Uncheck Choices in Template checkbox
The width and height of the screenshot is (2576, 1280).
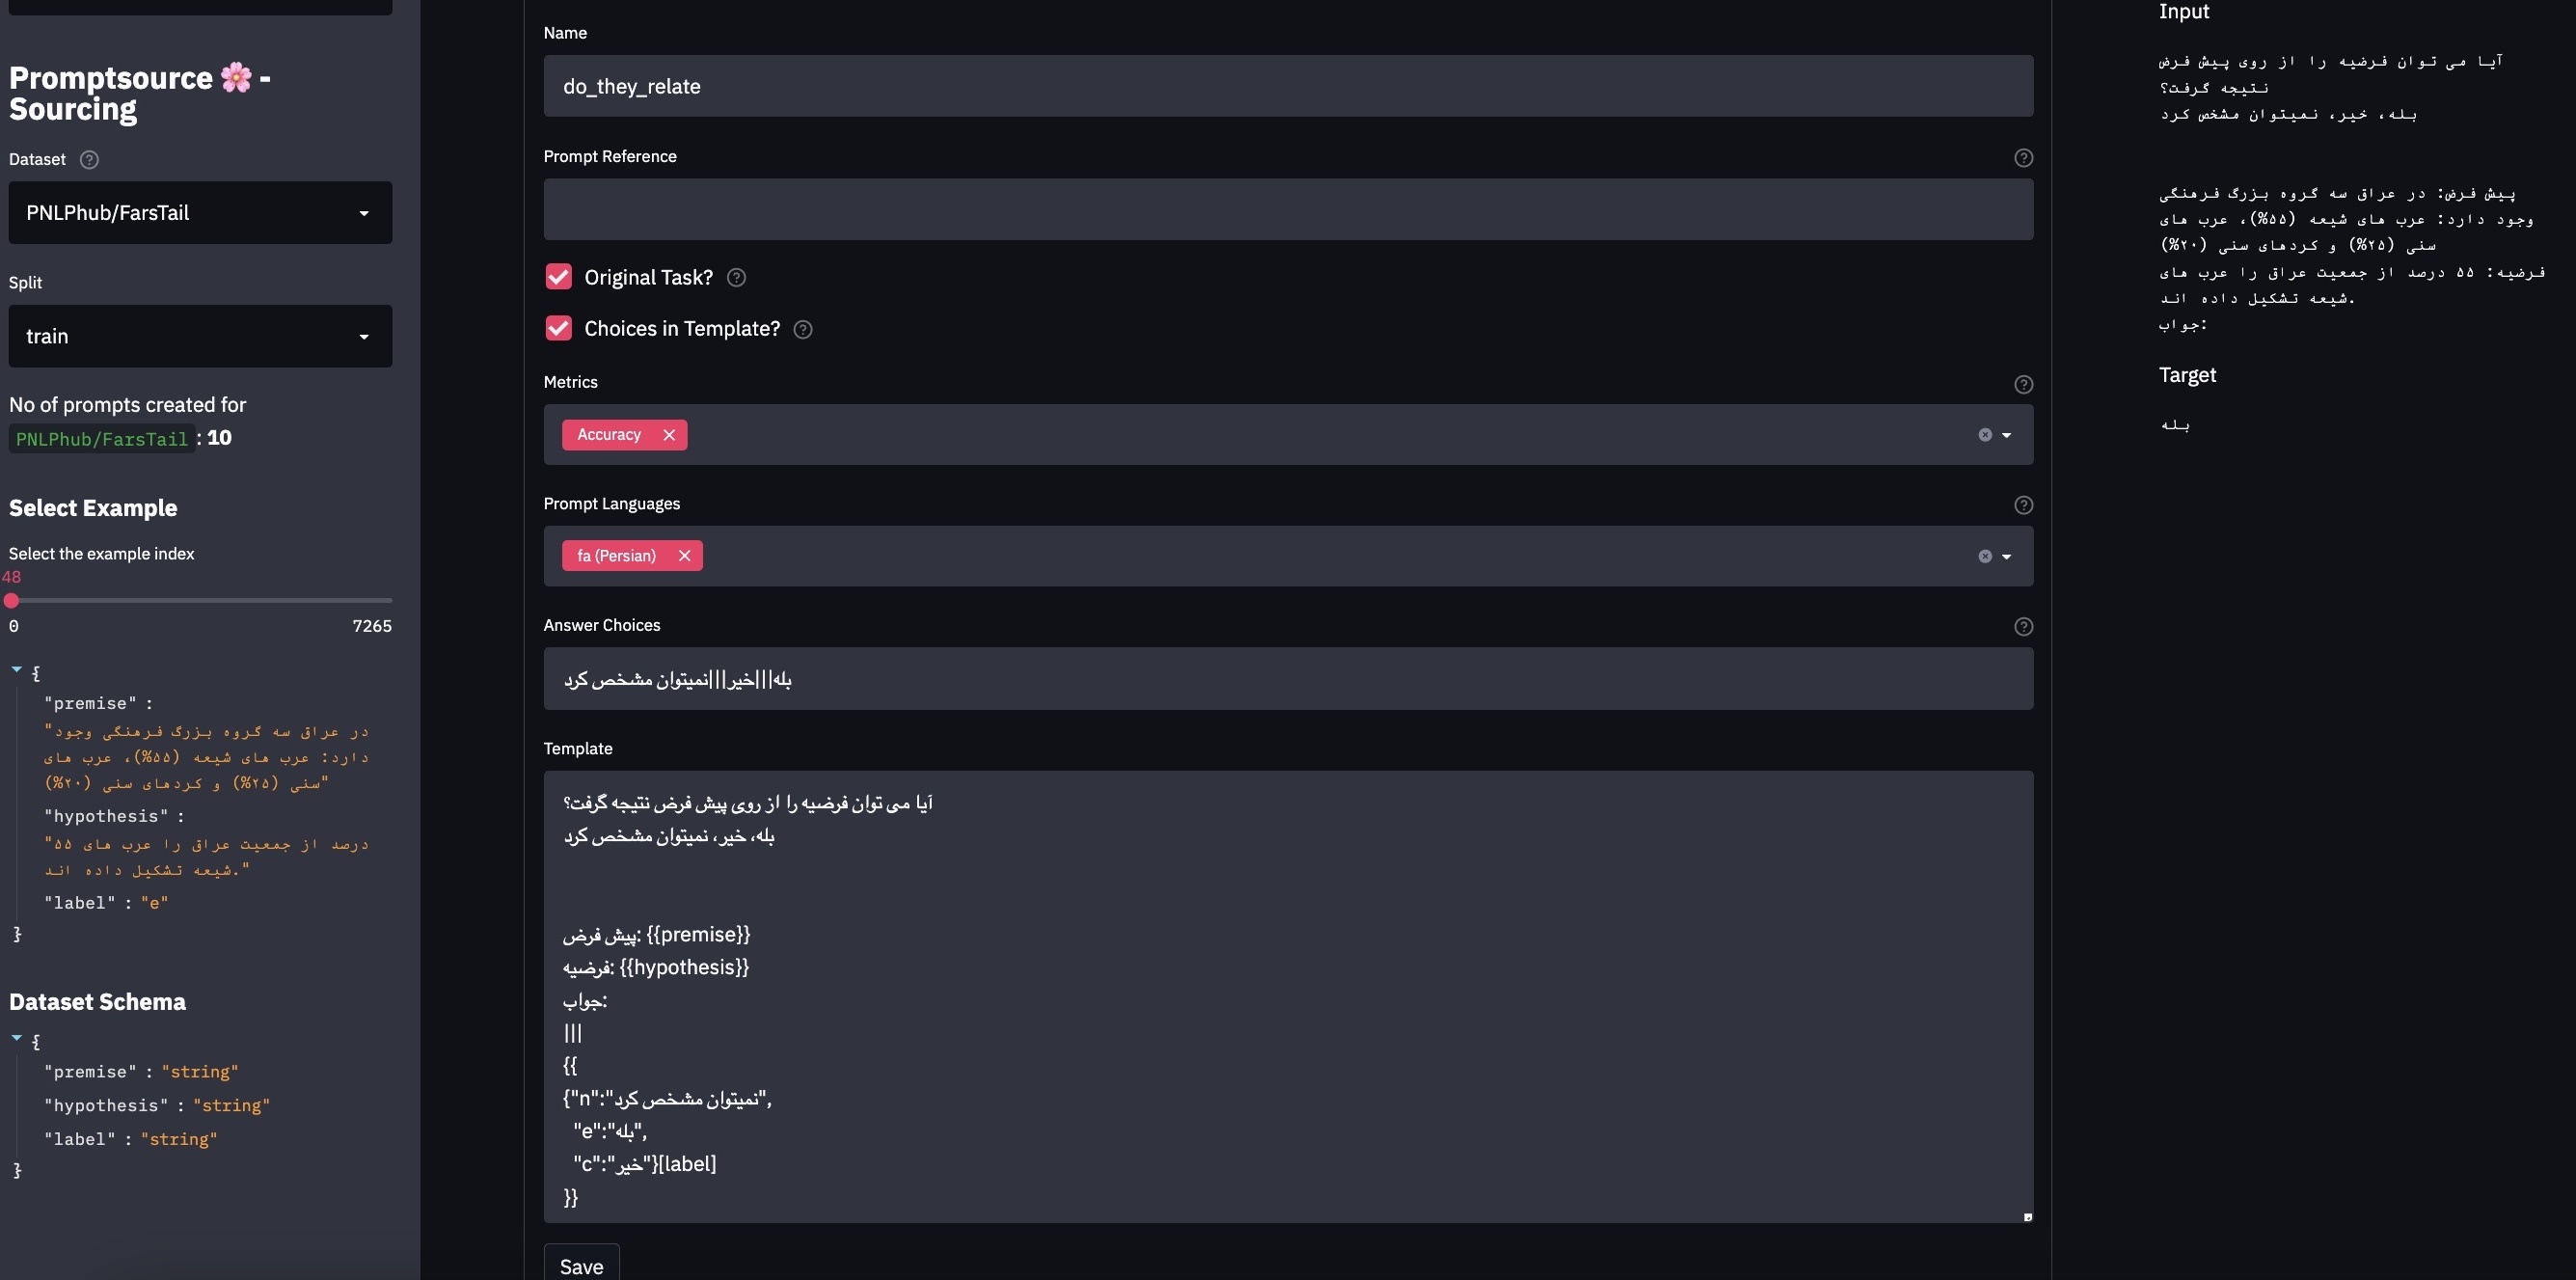pos(559,328)
